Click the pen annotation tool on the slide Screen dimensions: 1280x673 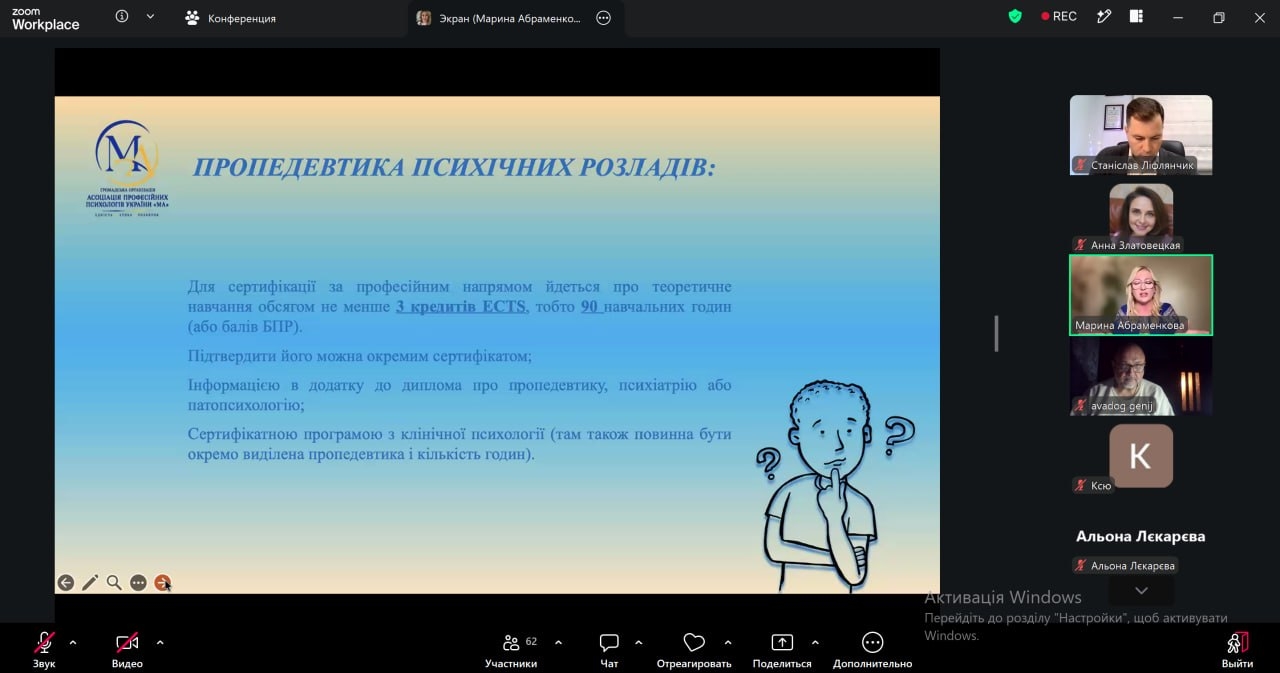coord(90,582)
